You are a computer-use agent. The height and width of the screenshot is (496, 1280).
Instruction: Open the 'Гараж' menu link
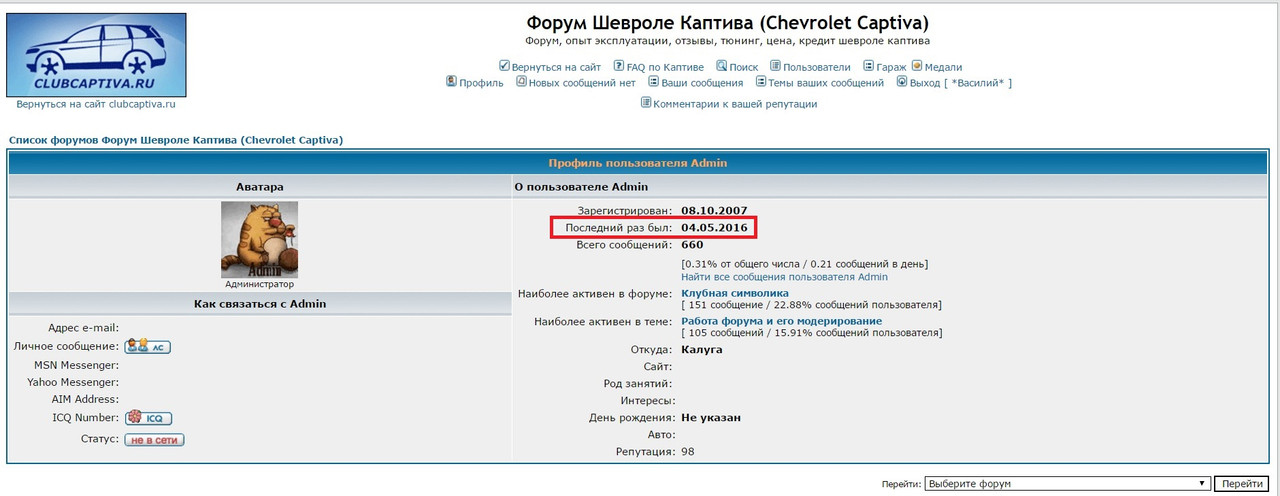pos(892,67)
